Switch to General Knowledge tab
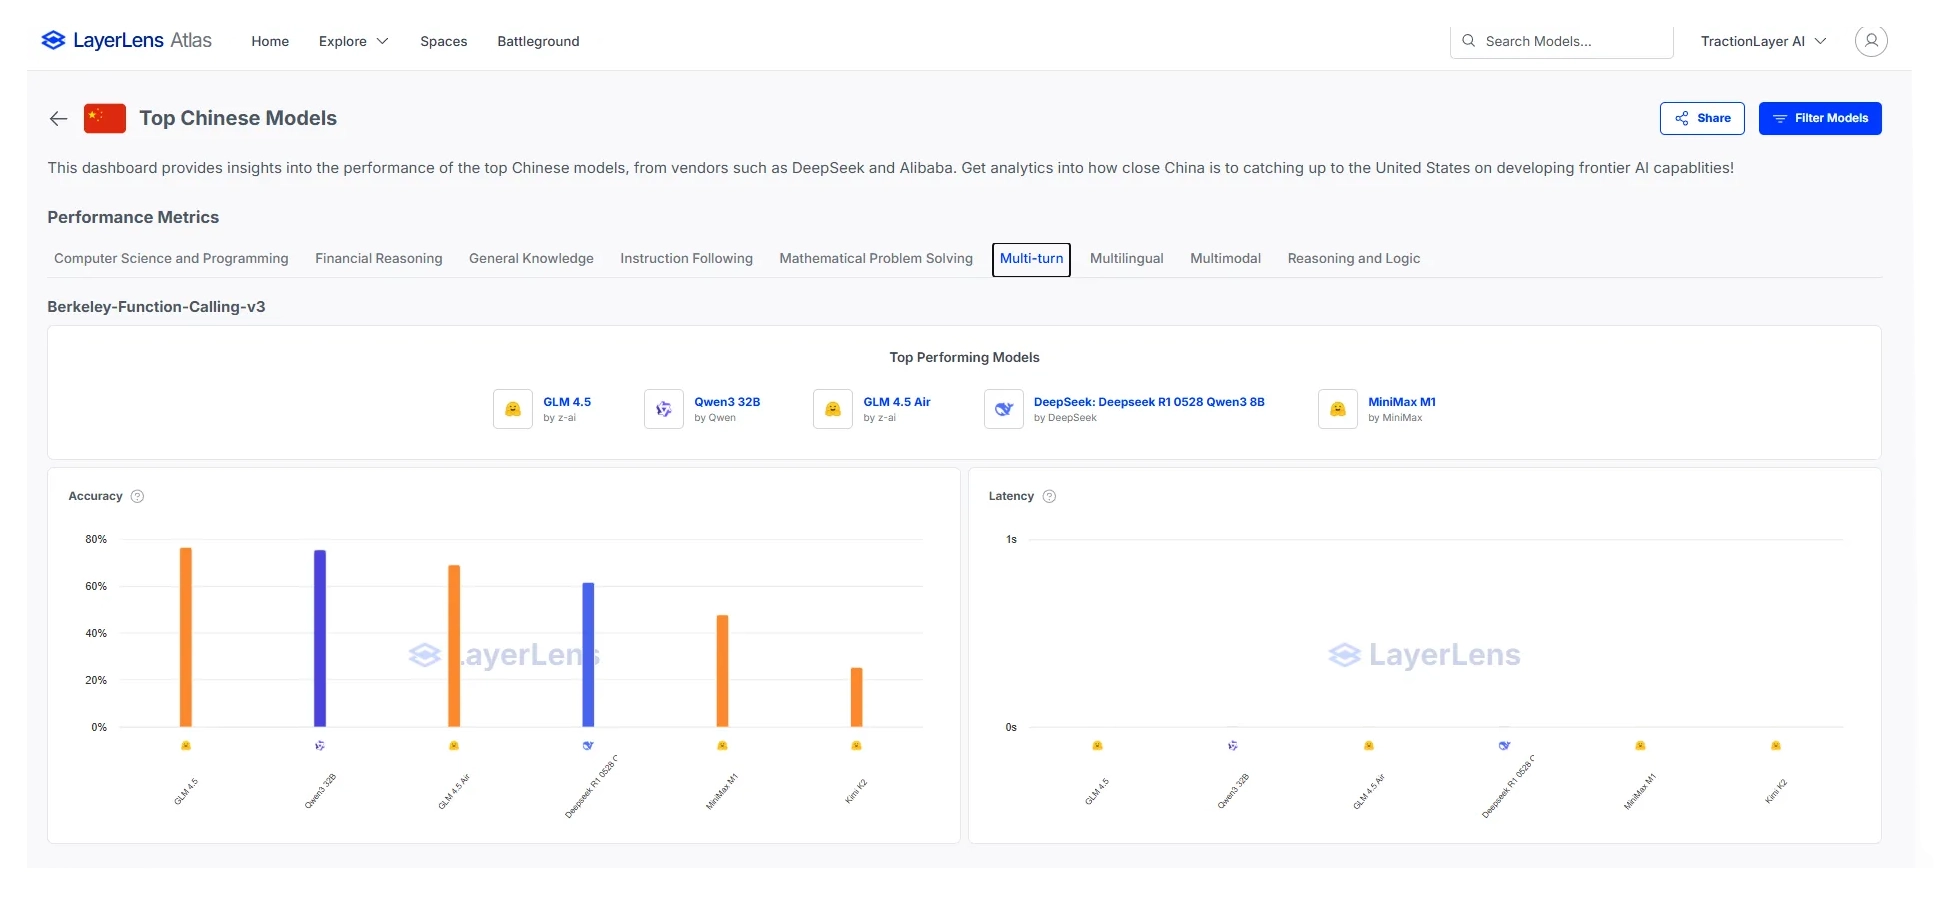The image size is (1960, 913). [x=531, y=258]
